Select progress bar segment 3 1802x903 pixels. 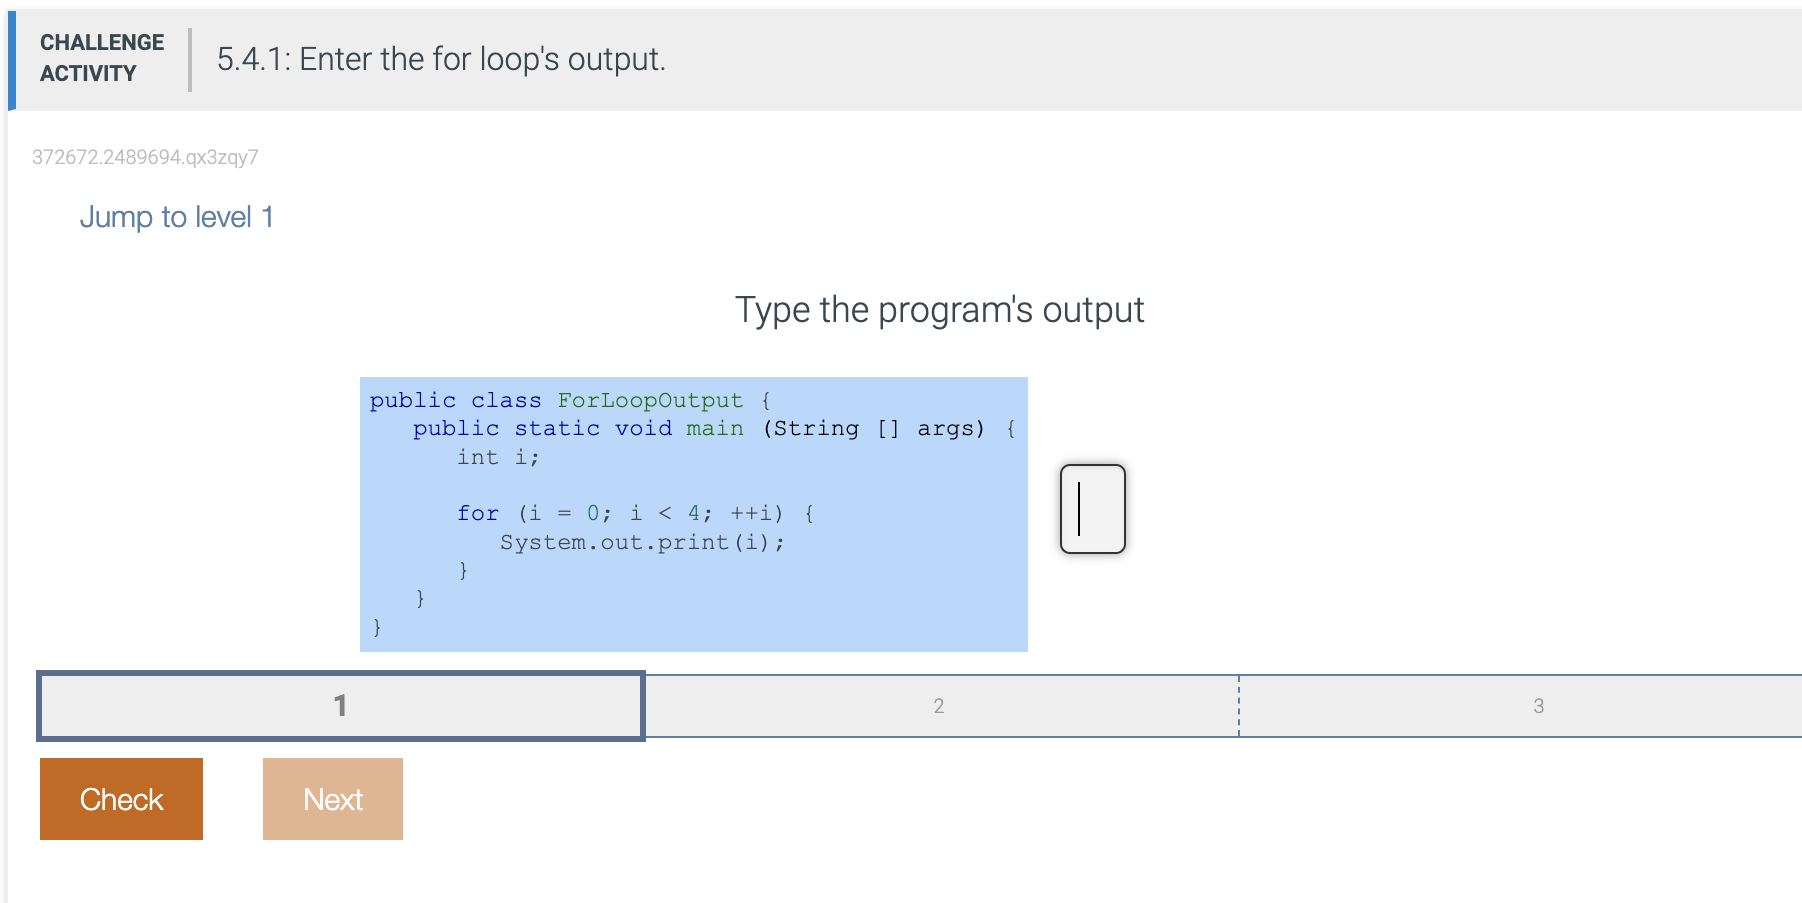1537,705
